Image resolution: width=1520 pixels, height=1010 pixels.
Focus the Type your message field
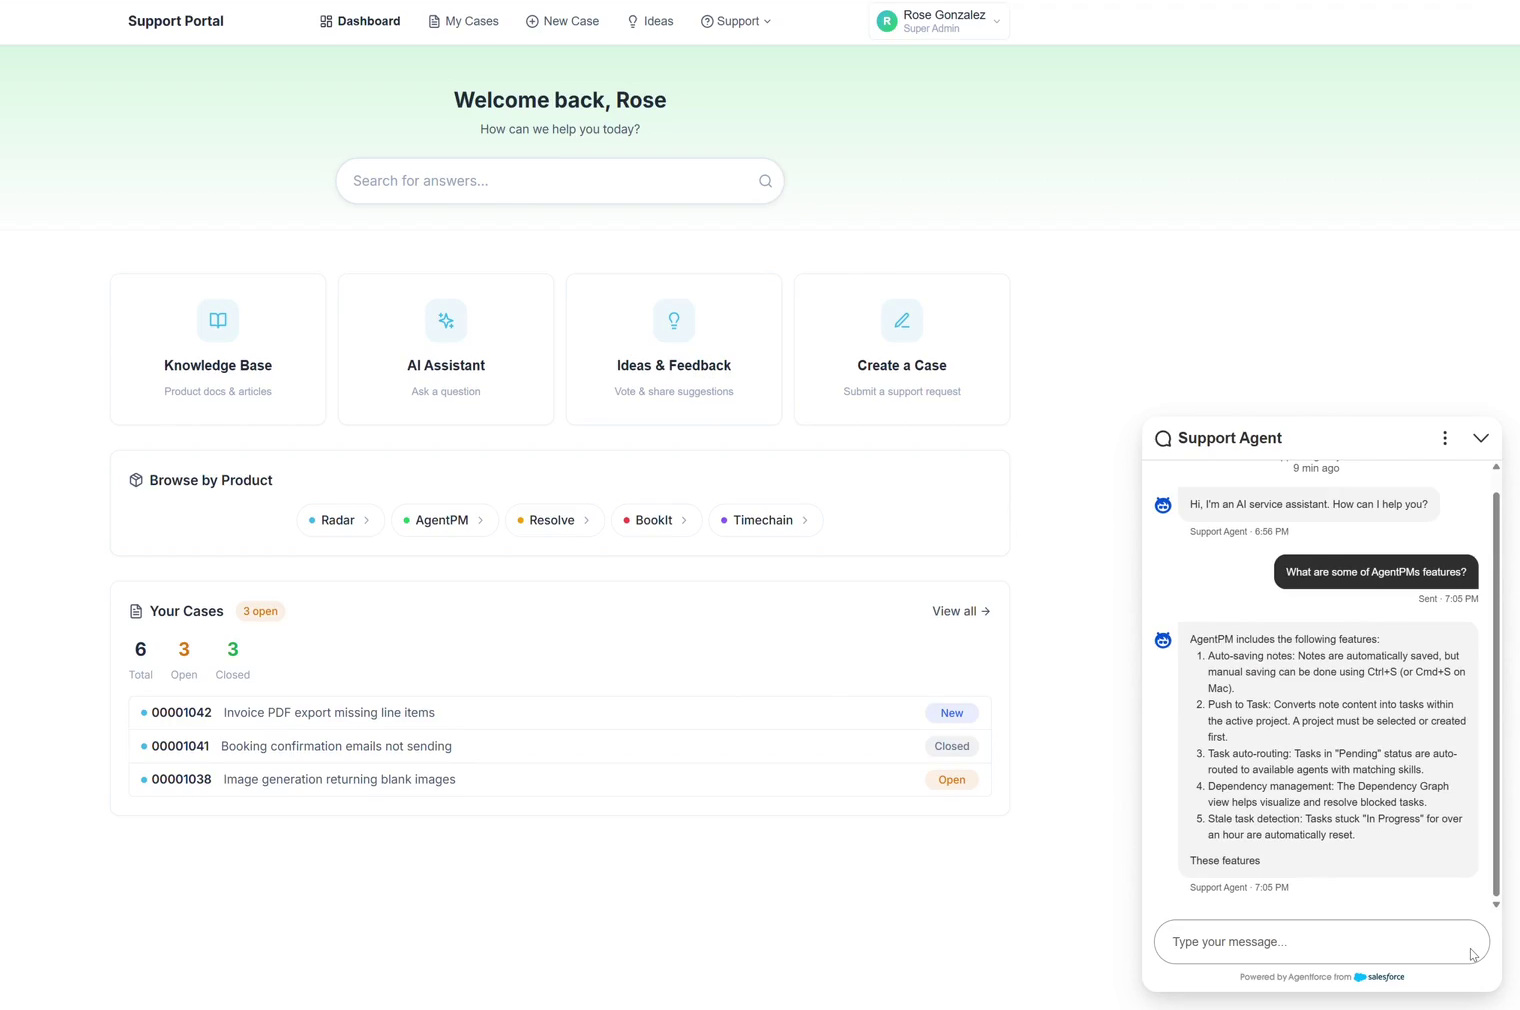[1321, 942]
